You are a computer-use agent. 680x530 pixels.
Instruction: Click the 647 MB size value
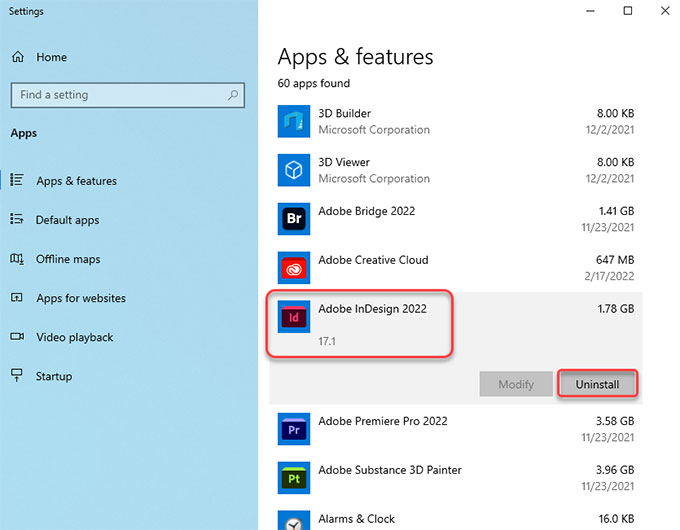pos(615,260)
